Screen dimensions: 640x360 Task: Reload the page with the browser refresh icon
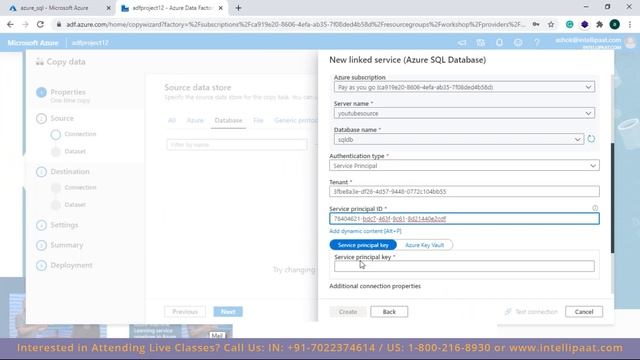point(40,24)
